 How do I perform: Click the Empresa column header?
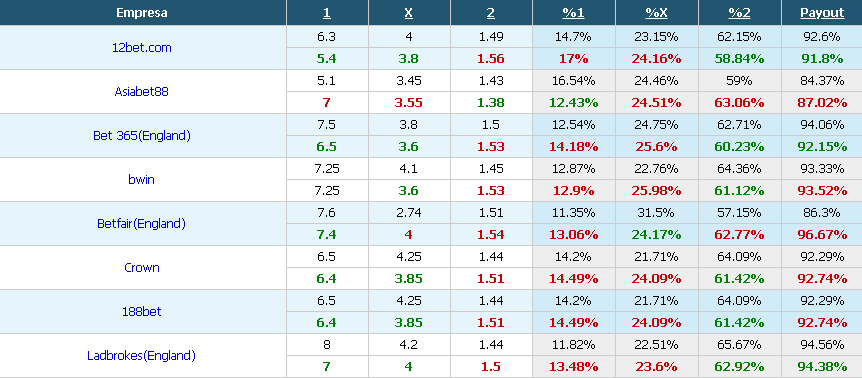[141, 13]
